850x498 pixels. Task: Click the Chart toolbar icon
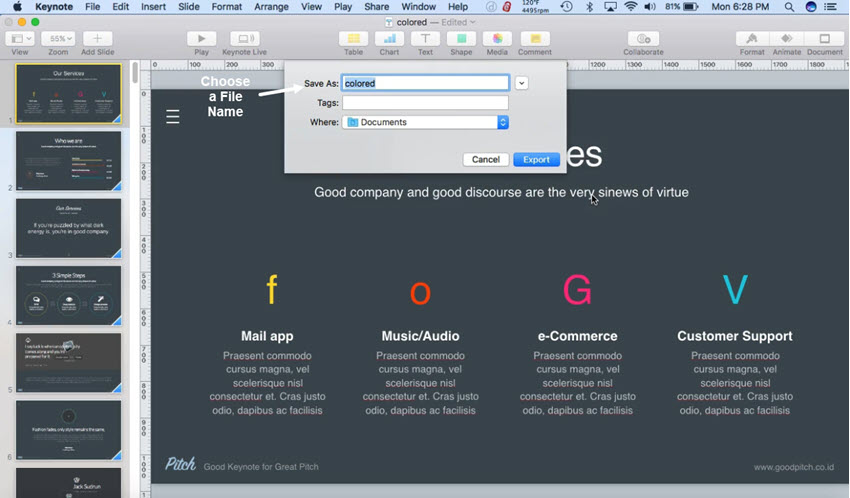pyautogui.click(x=389, y=38)
